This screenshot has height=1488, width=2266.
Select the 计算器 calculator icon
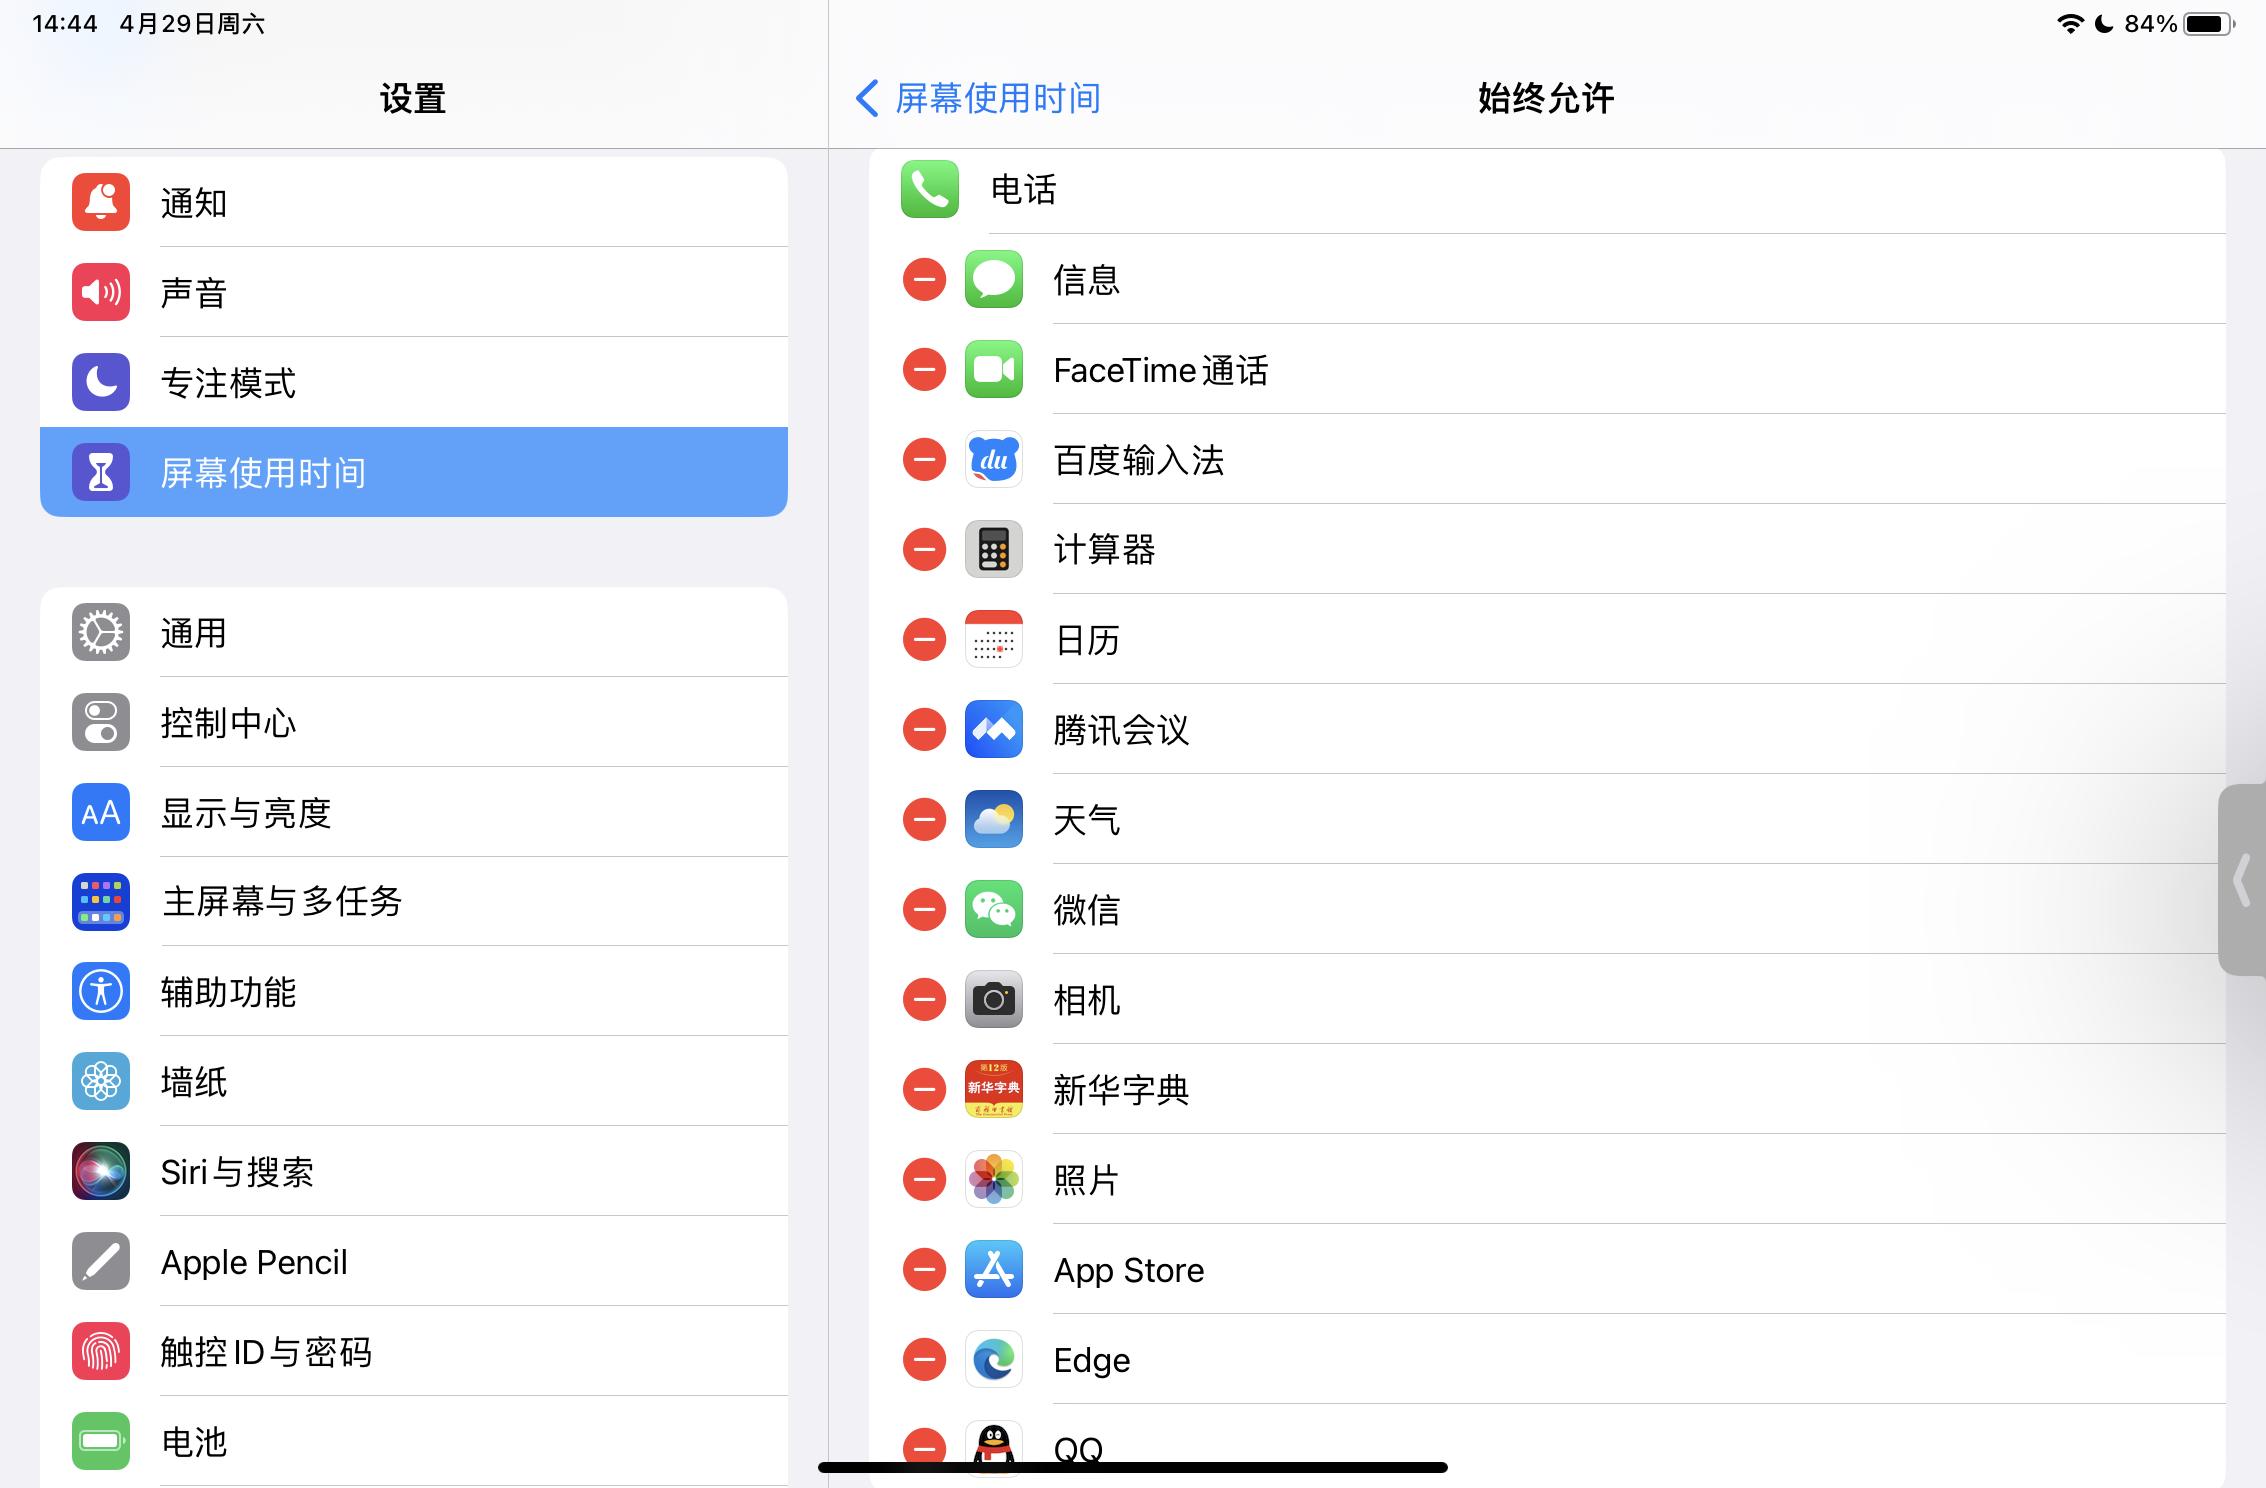coord(993,549)
